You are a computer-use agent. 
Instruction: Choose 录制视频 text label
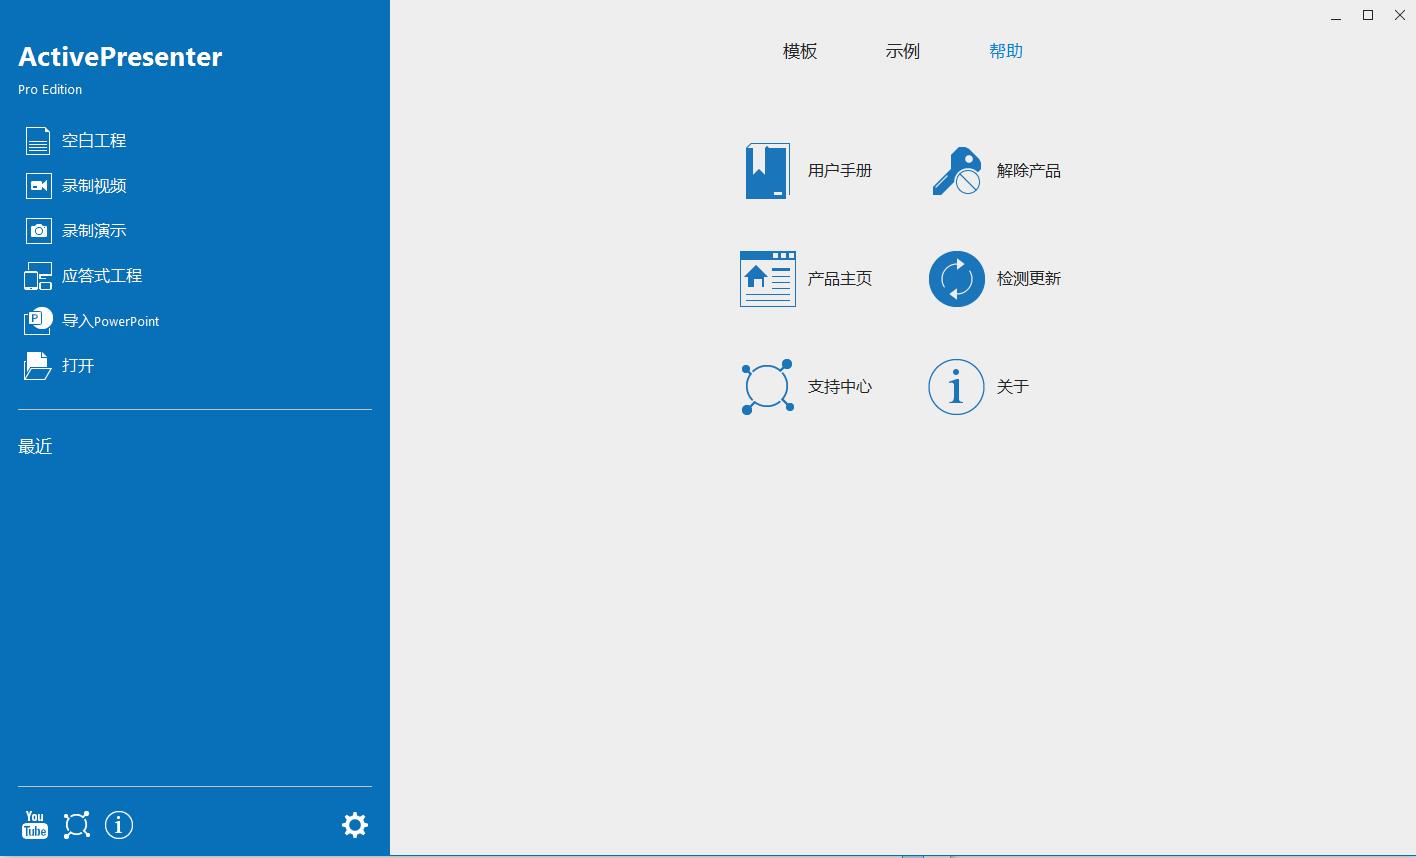coord(94,186)
